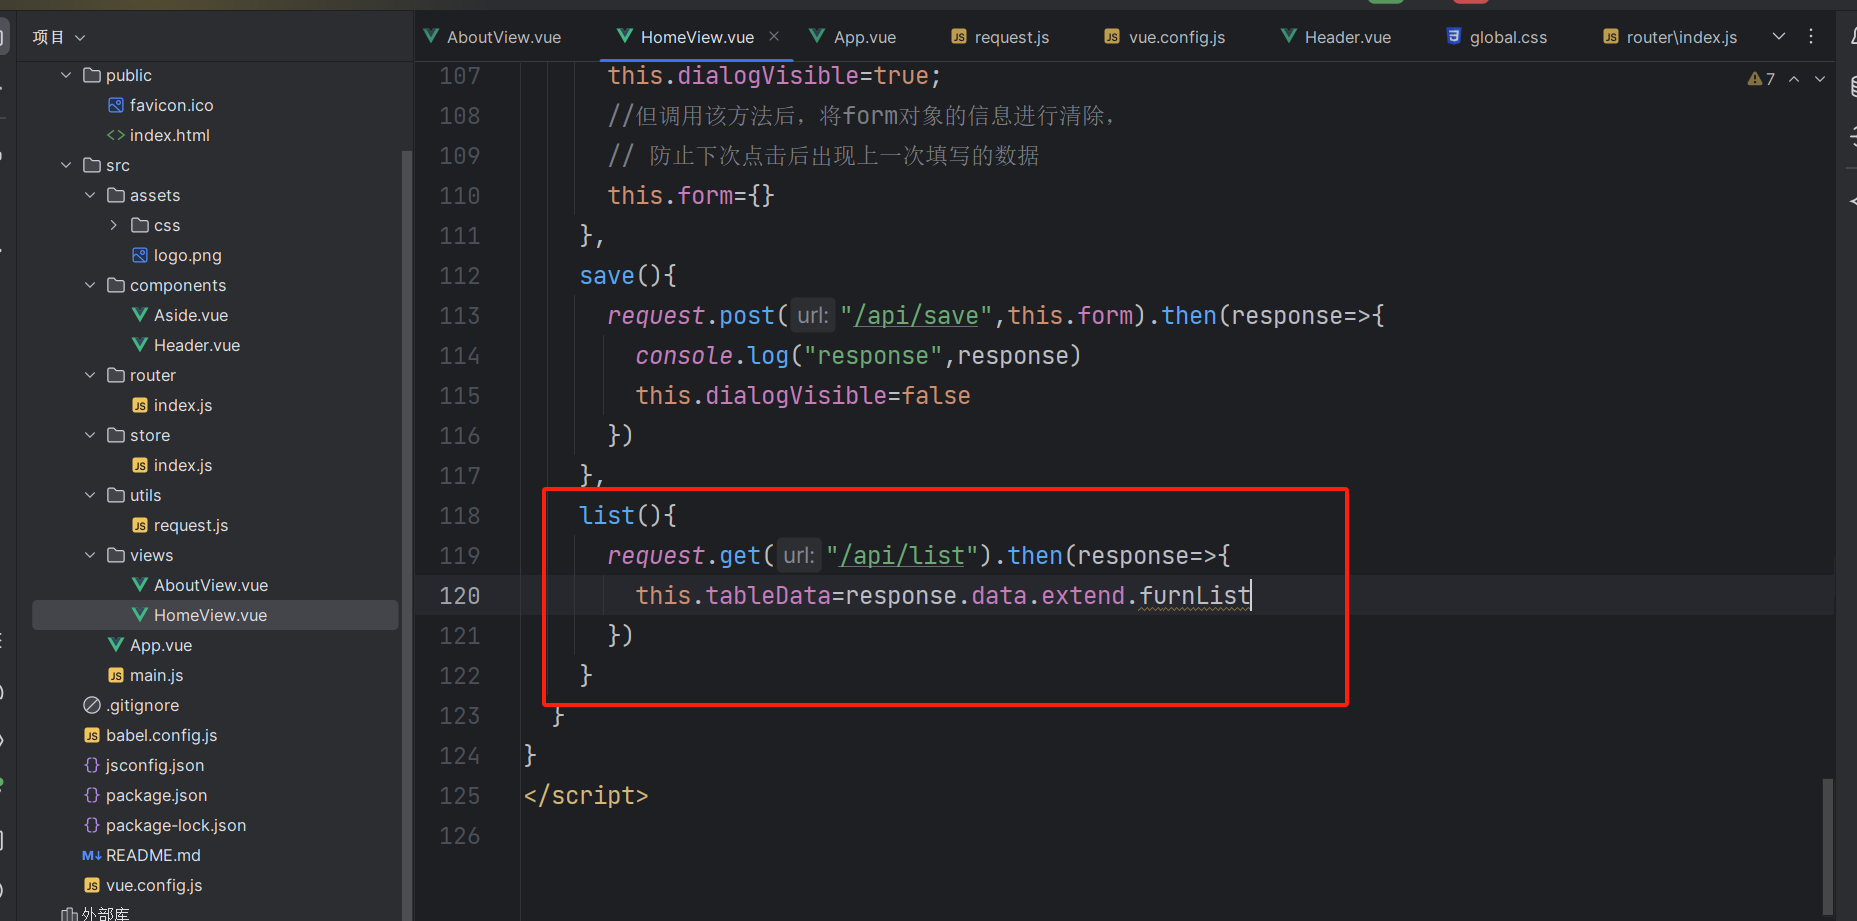Click line number 112 in the gutter
The width and height of the screenshot is (1857, 921).
pos(460,276)
